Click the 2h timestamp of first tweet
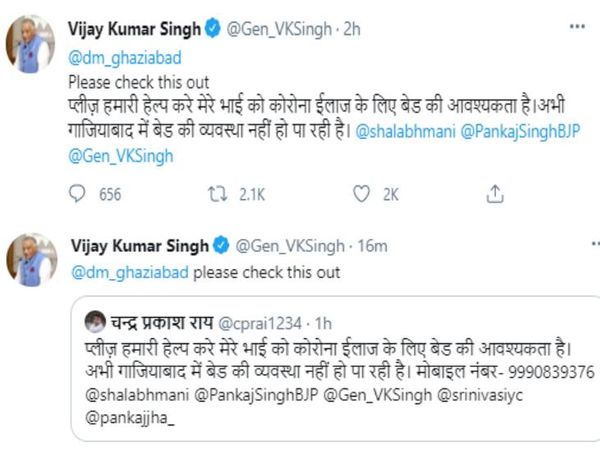 pyautogui.click(x=351, y=30)
